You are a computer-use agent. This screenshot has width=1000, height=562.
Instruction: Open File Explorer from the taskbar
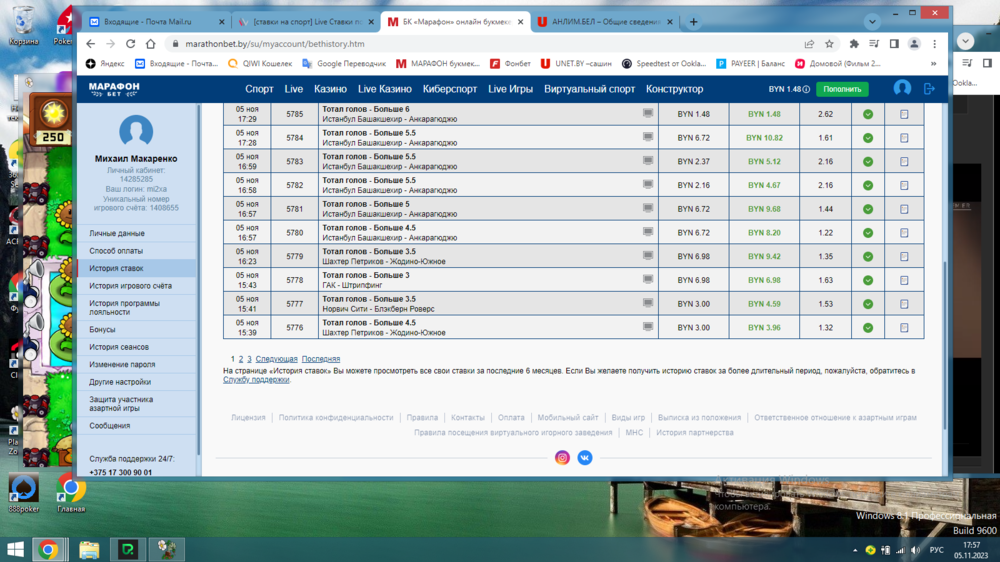click(89, 549)
